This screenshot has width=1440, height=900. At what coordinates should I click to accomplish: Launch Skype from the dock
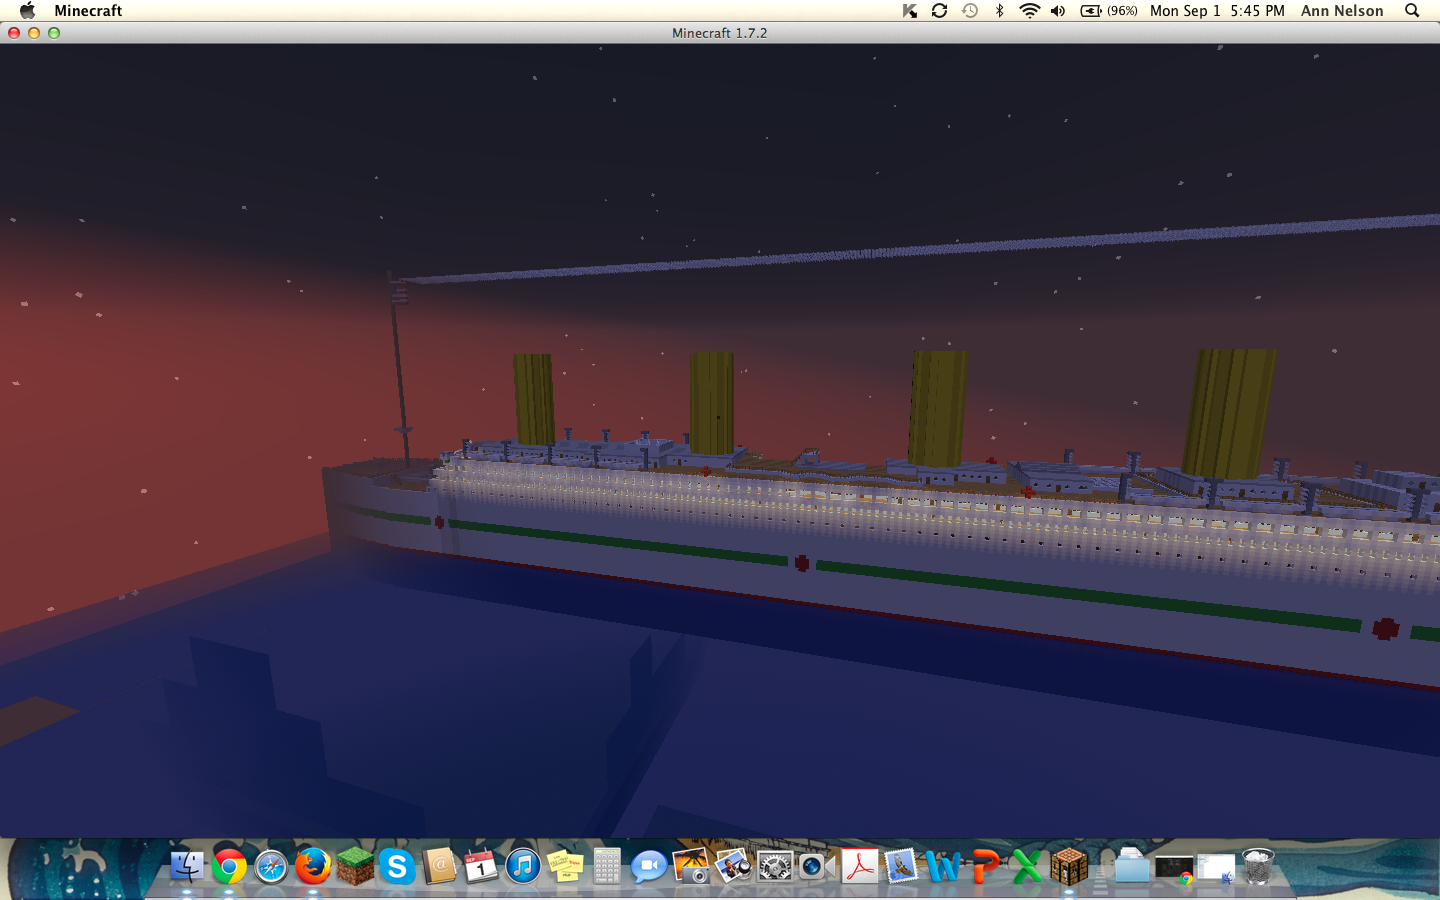coord(397,866)
